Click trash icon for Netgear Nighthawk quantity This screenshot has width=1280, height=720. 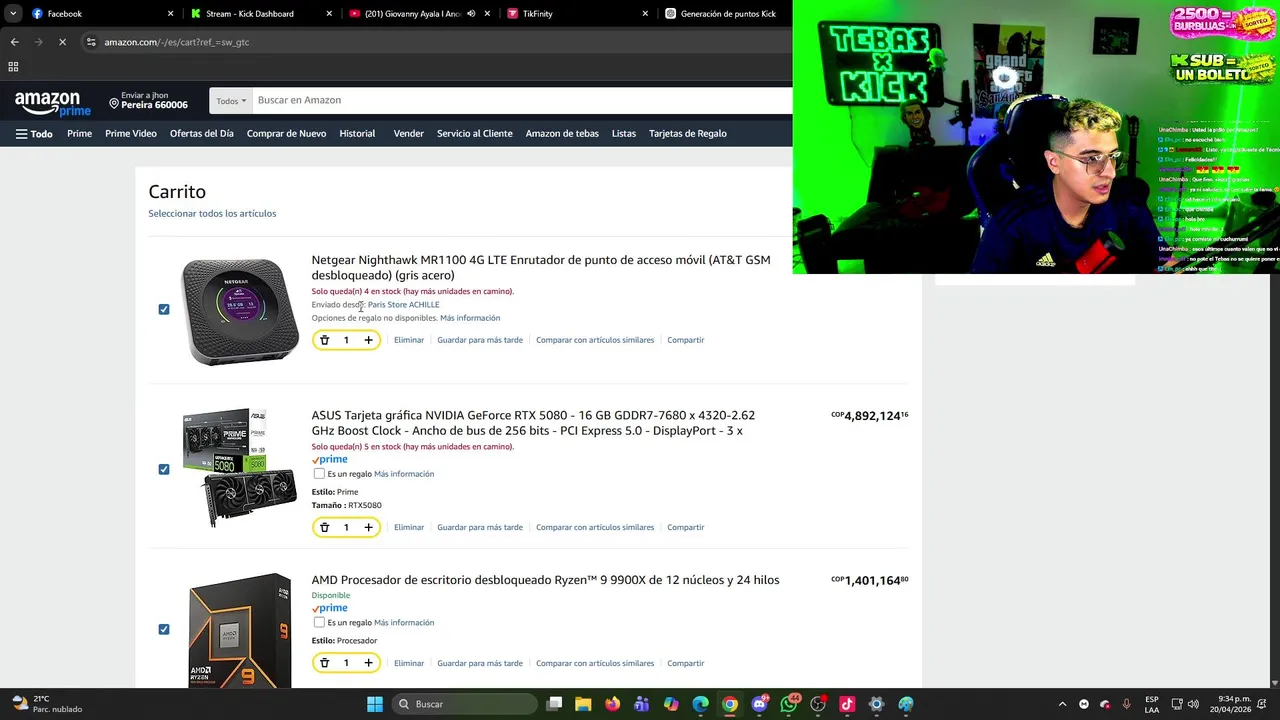(x=324, y=340)
